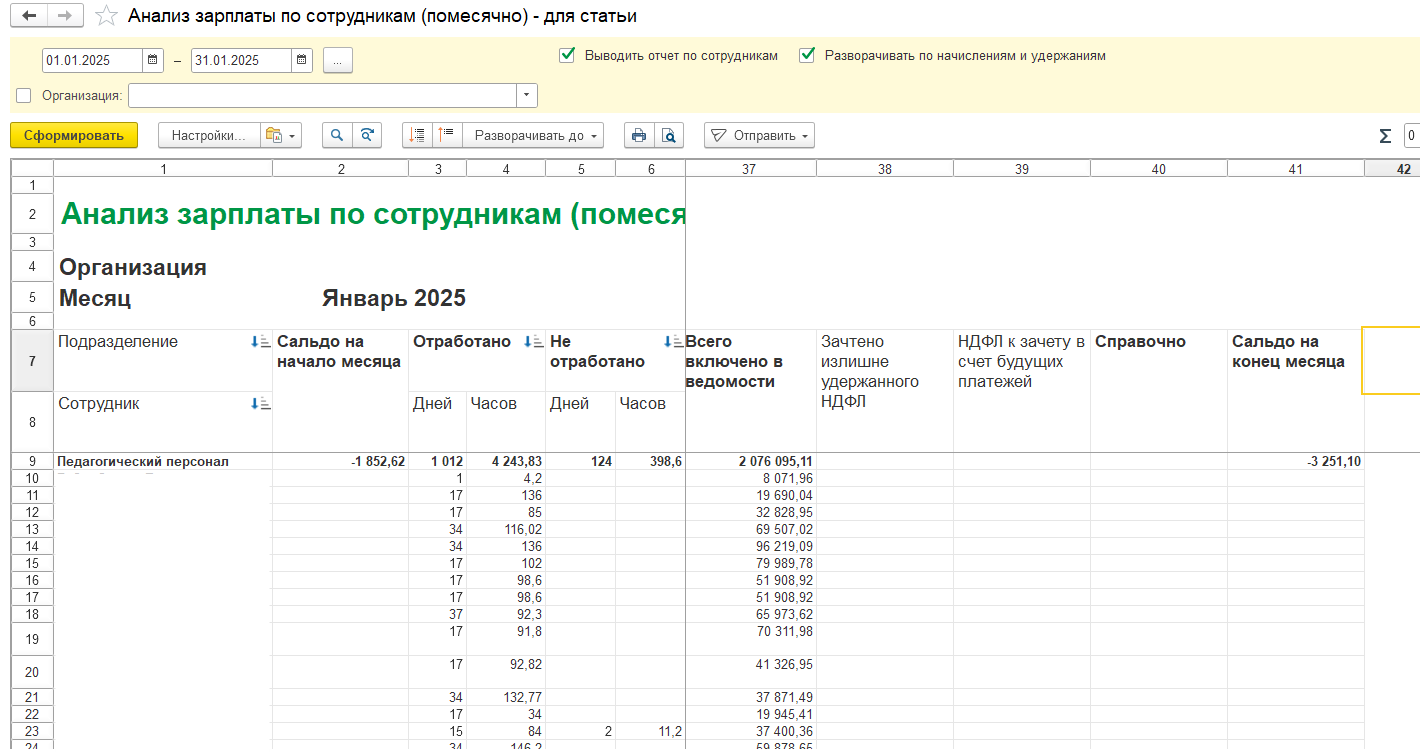Select column header 1

click(x=163, y=169)
